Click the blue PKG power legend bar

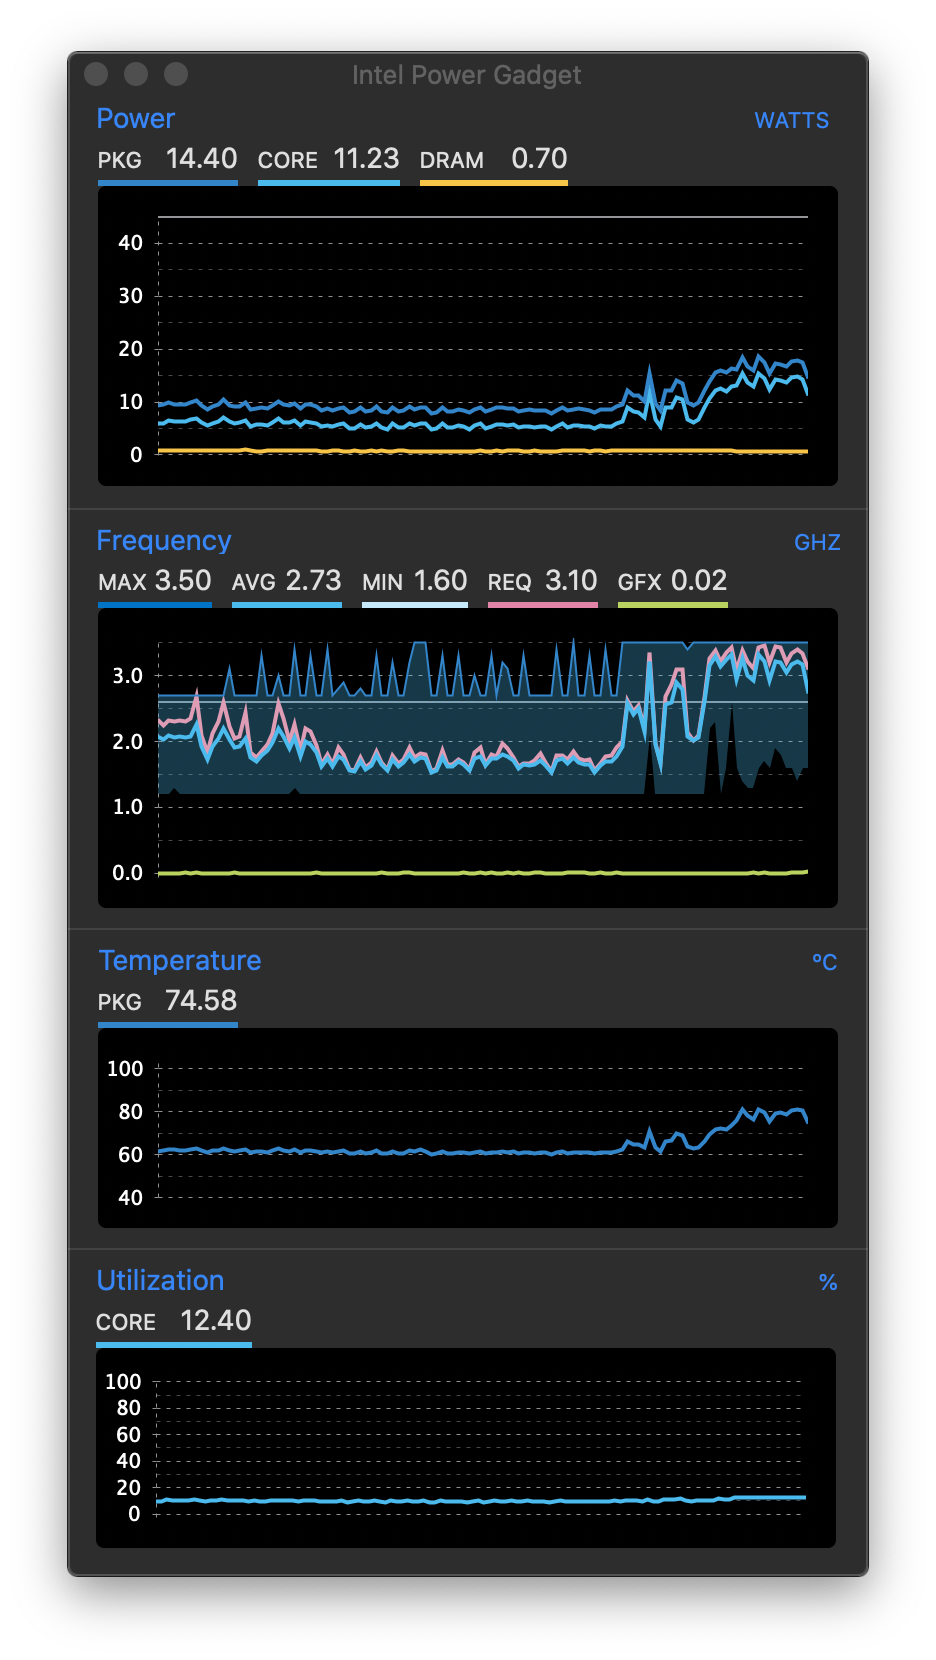168,183
